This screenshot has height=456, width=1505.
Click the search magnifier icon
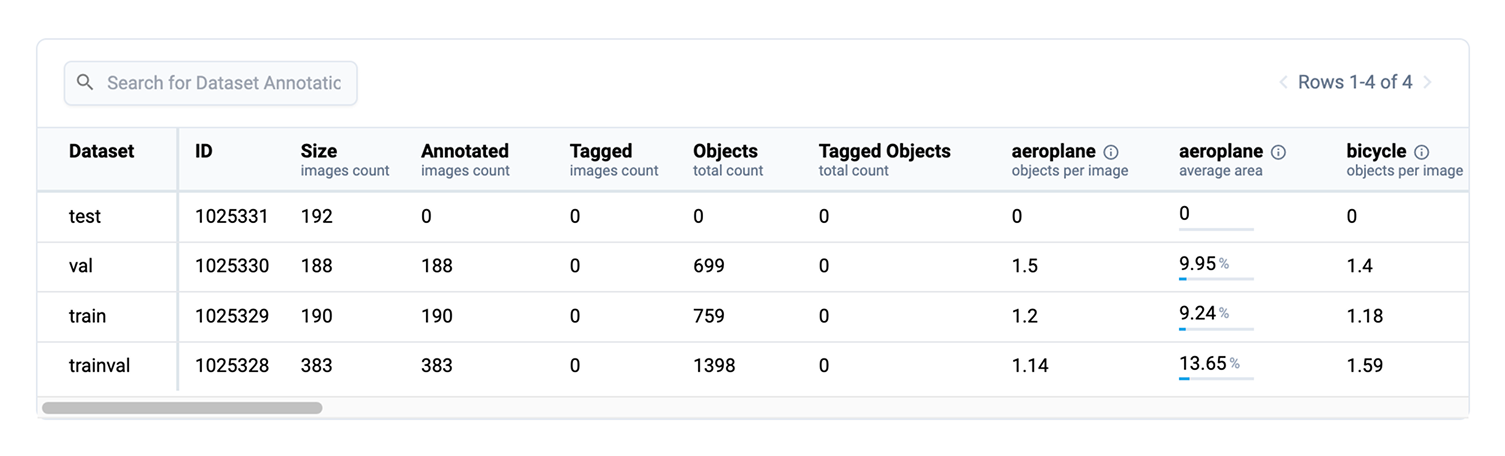point(85,83)
